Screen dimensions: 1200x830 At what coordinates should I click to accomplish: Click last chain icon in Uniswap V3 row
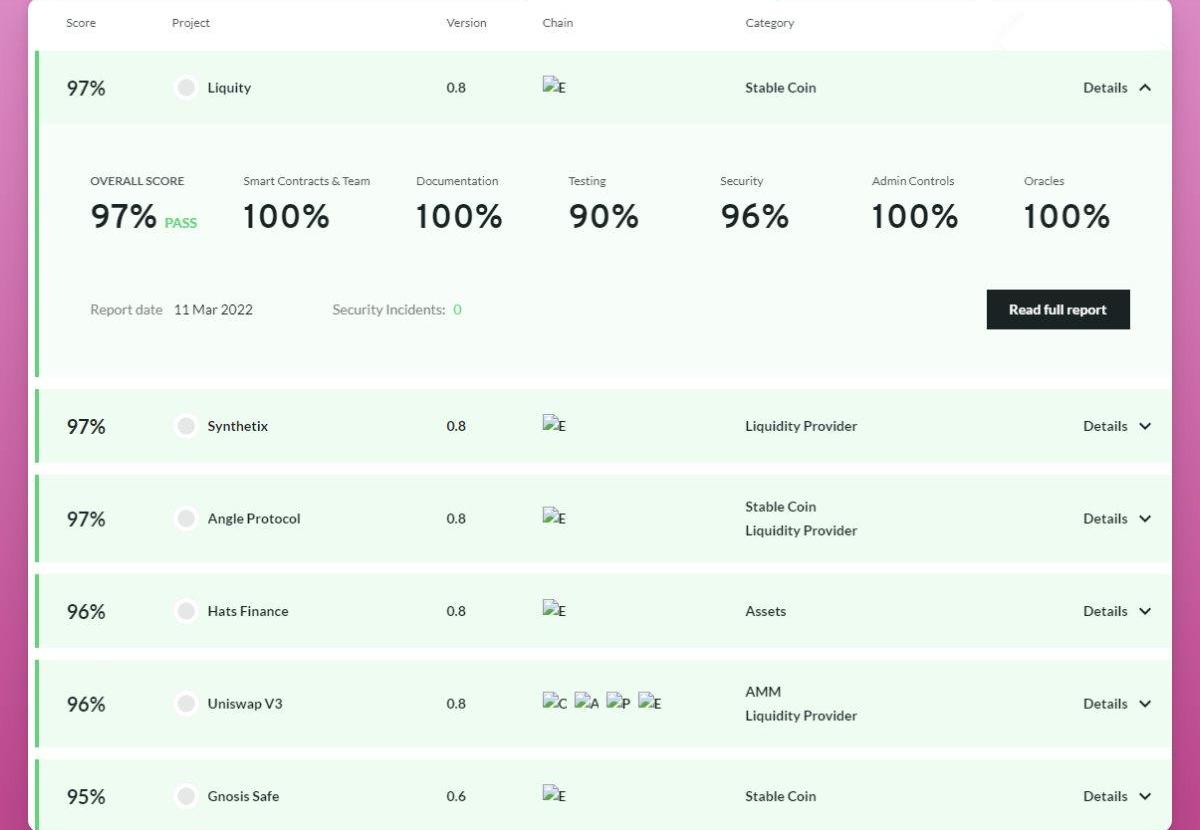[x=650, y=703]
